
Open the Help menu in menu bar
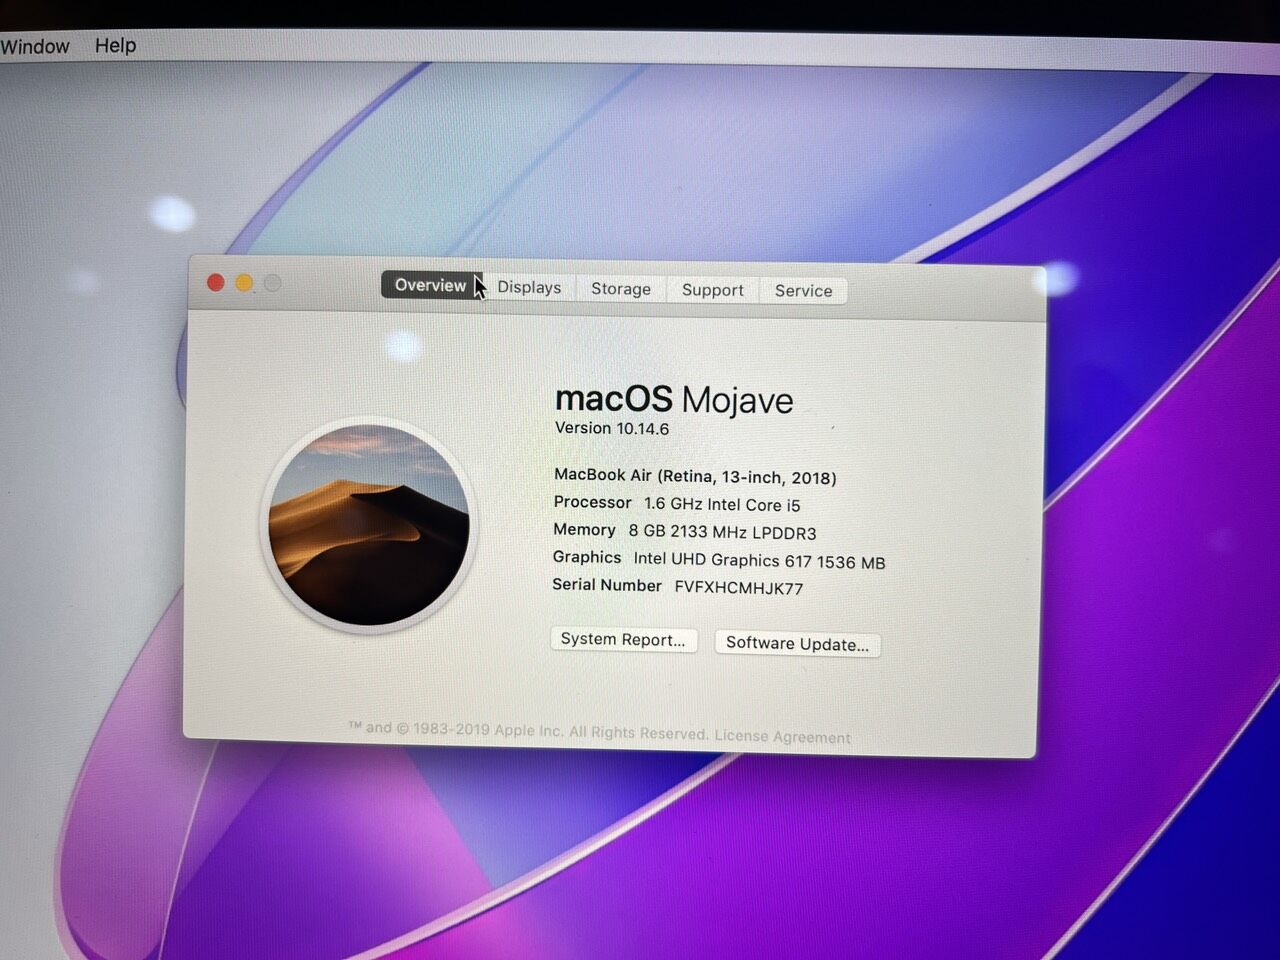[x=115, y=45]
